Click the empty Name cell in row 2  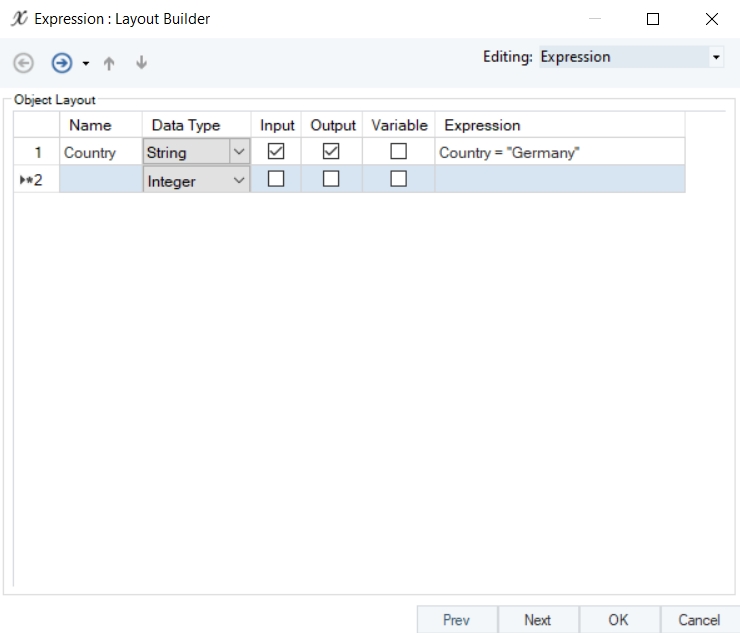tap(100, 180)
